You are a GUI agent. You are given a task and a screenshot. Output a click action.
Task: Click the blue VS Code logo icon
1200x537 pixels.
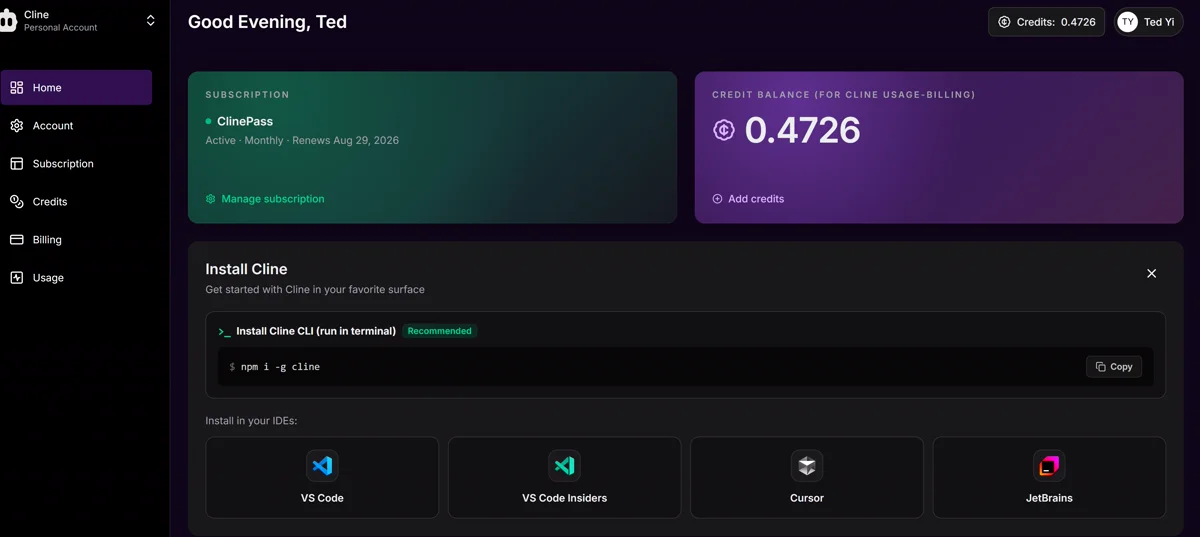(x=322, y=465)
